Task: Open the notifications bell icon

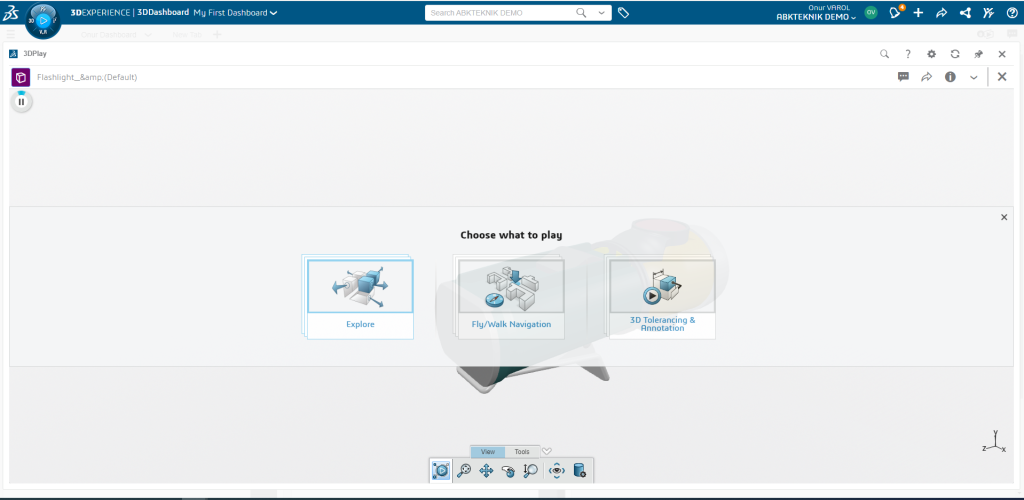Action: (895, 13)
